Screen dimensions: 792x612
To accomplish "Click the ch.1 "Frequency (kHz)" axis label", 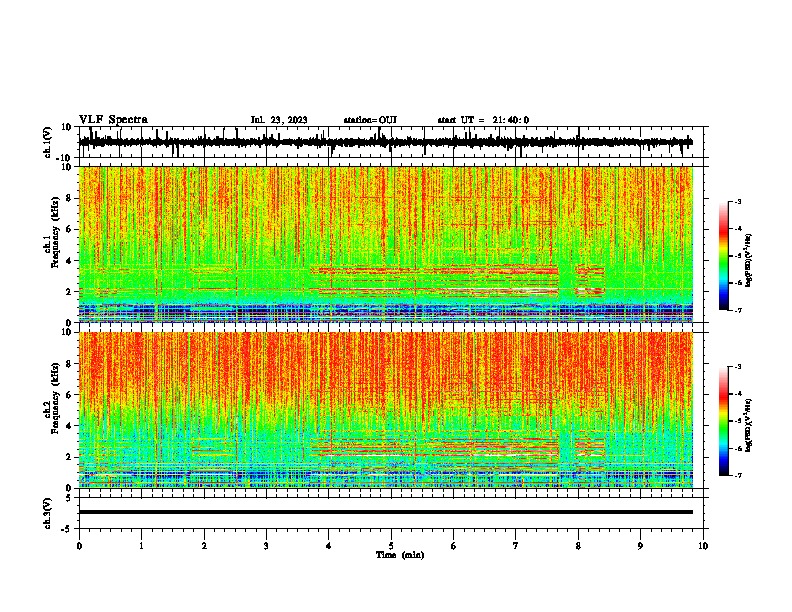I will pyautogui.click(x=55, y=233).
